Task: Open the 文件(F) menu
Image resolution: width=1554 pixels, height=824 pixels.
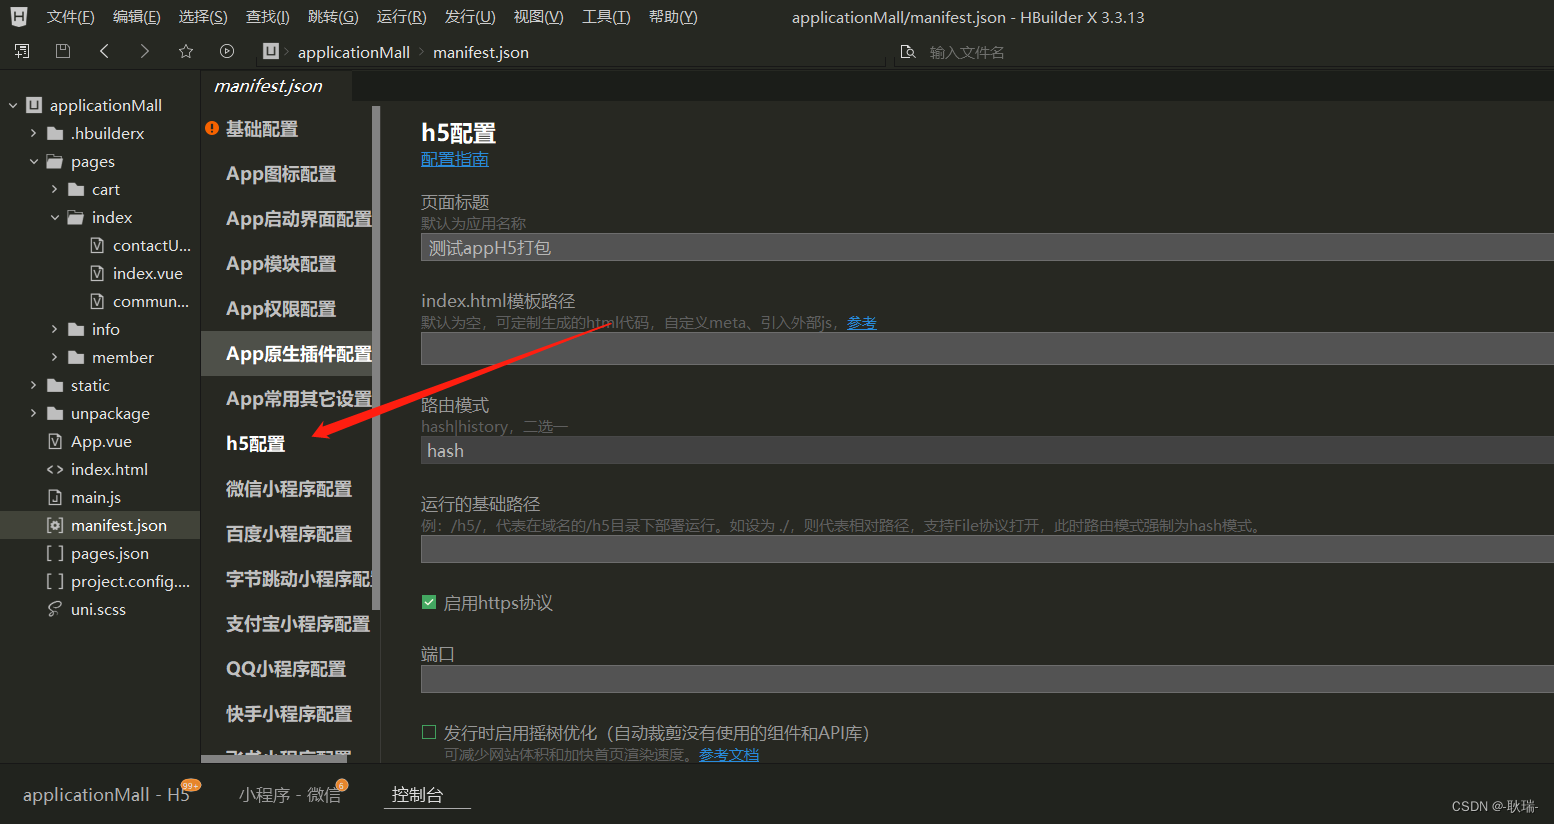Action: click(70, 17)
